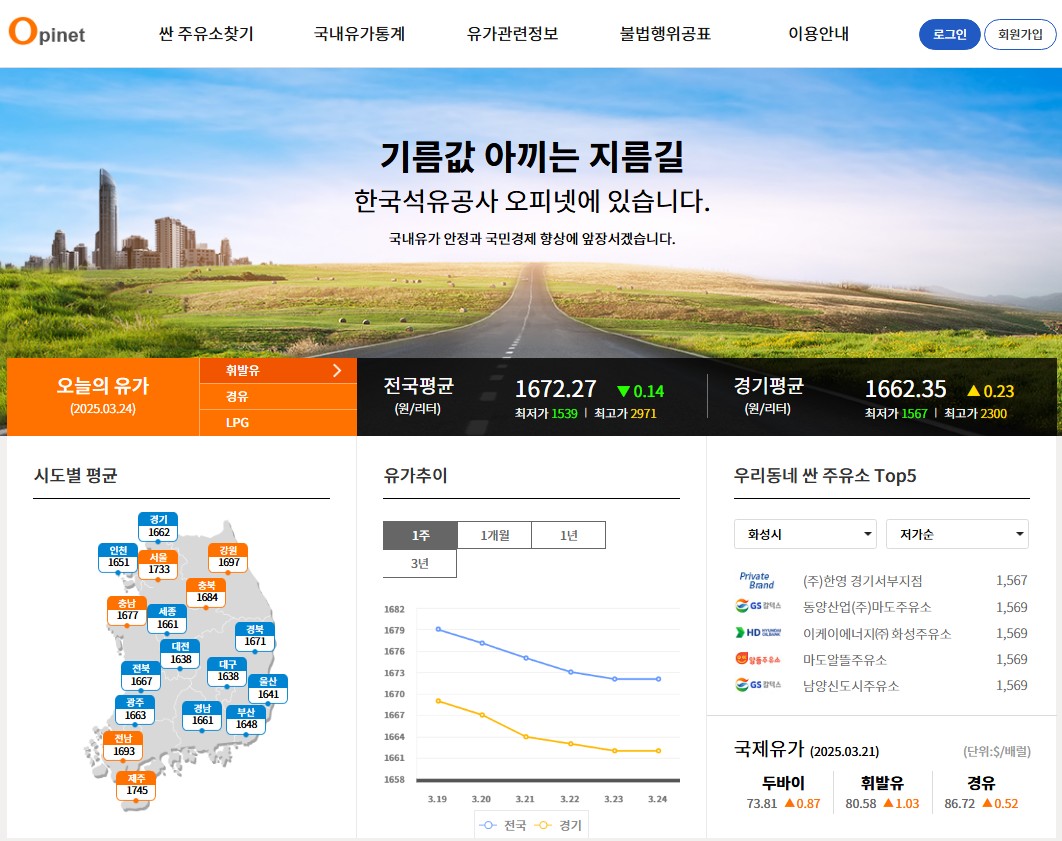Open the 화성시 region dropdown
Viewport: 1062px width, 841px height.
pos(805,534)
